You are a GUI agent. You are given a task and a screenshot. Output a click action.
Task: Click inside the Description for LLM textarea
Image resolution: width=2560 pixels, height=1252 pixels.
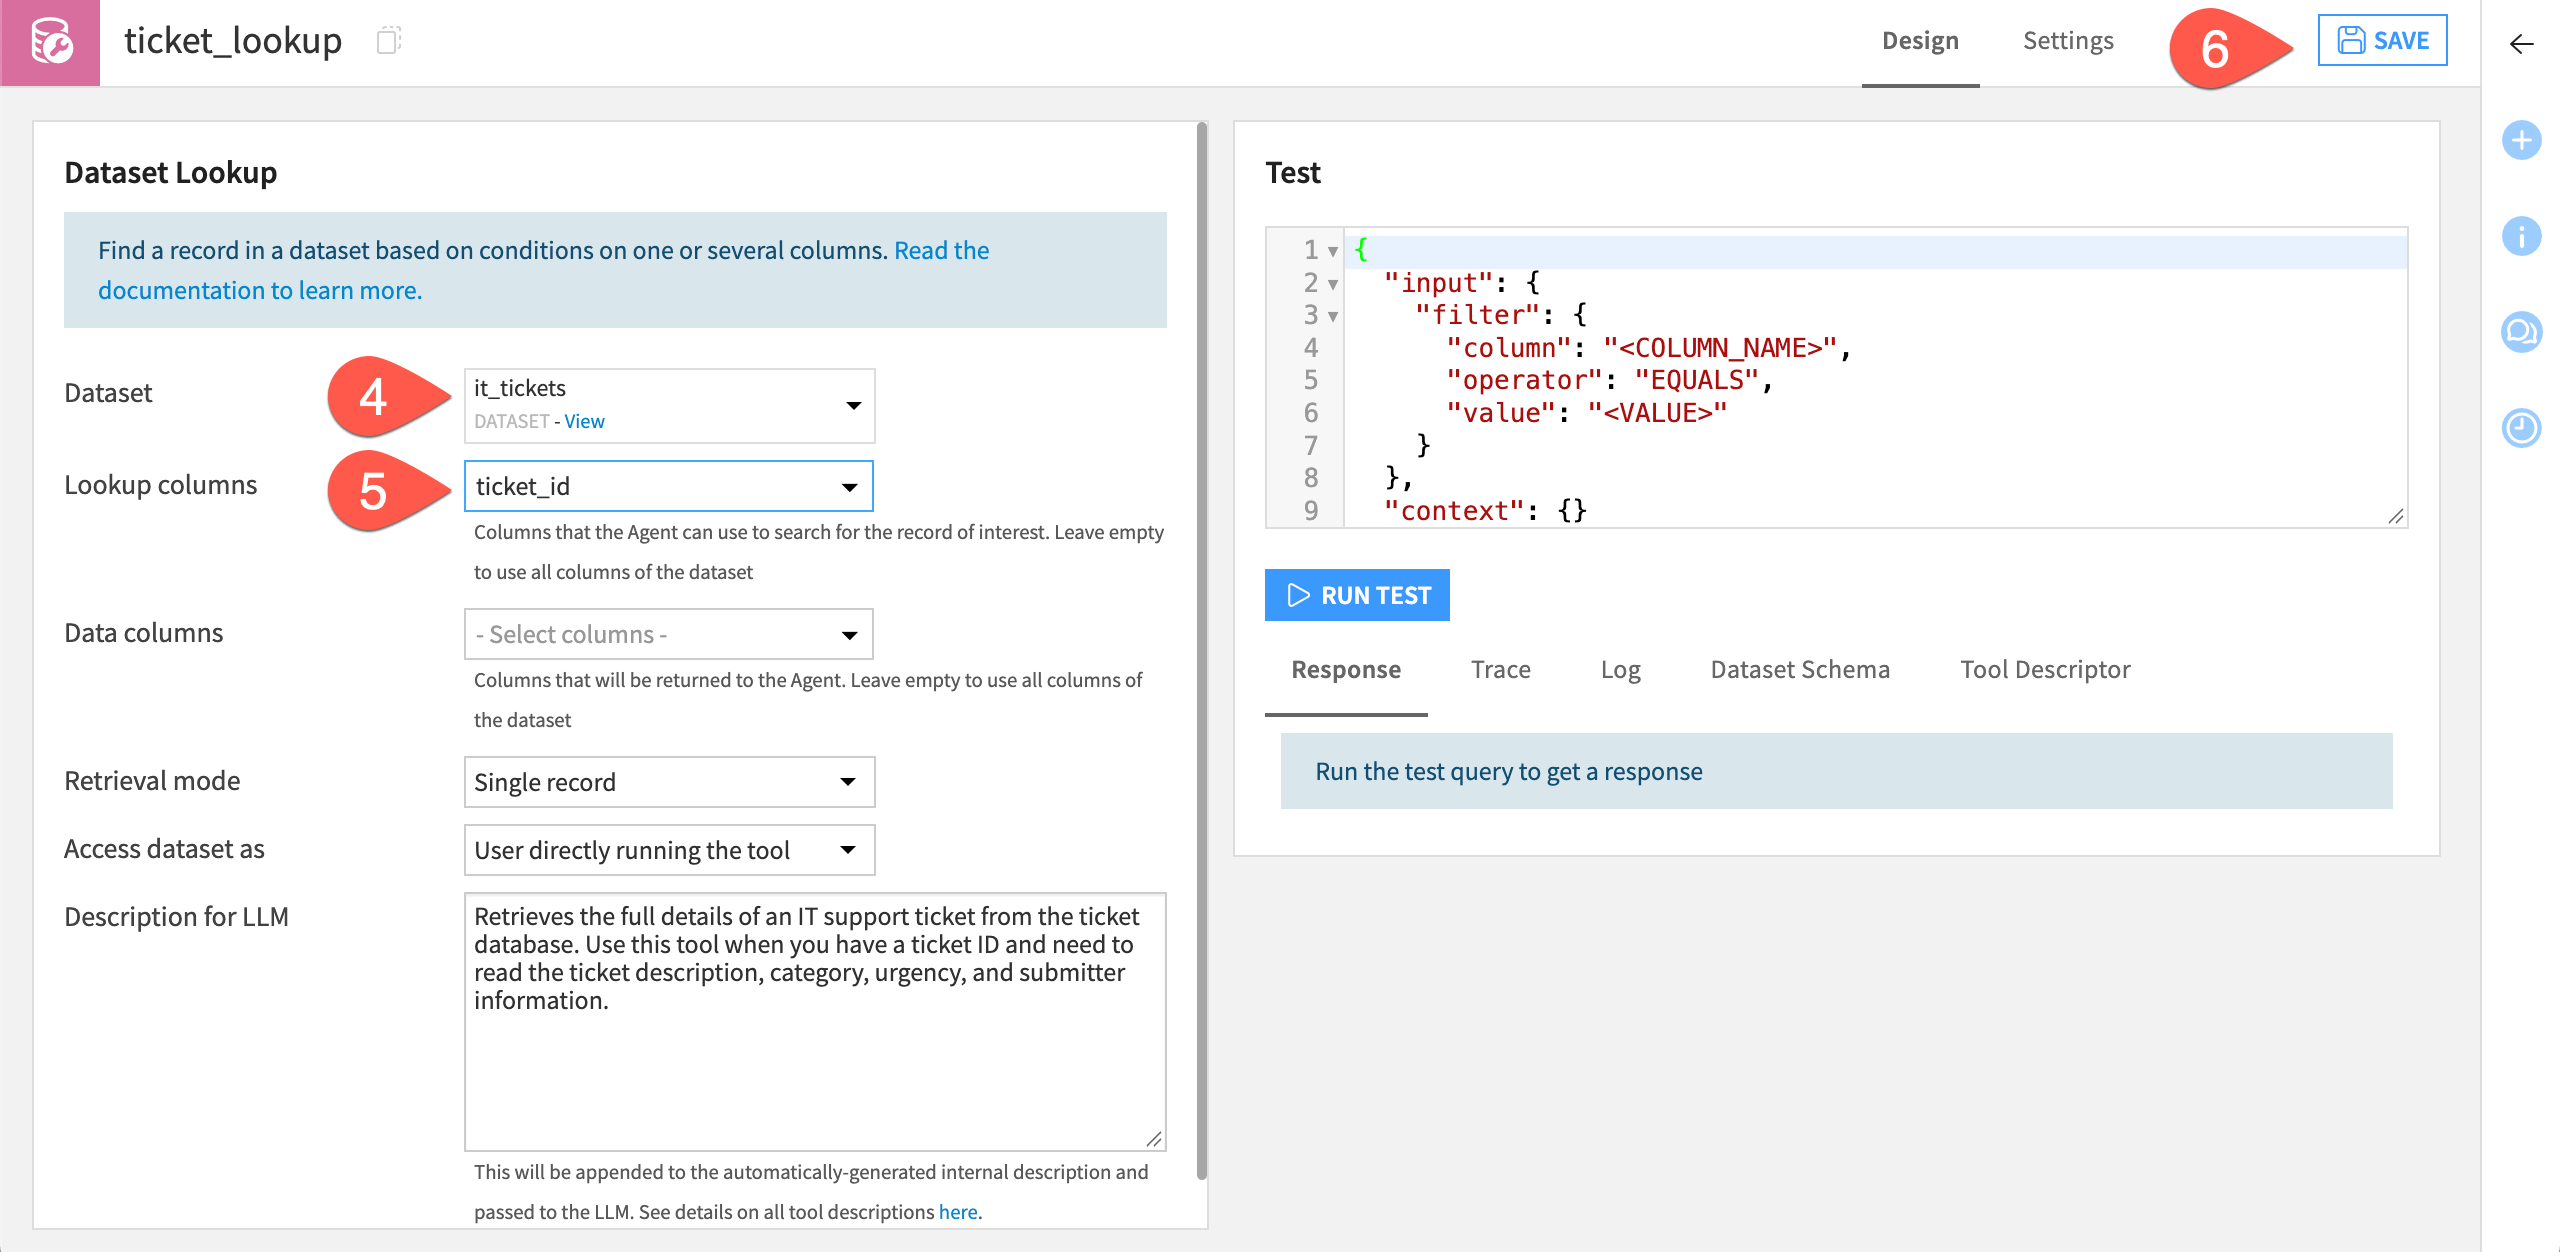pos(815,1022)
